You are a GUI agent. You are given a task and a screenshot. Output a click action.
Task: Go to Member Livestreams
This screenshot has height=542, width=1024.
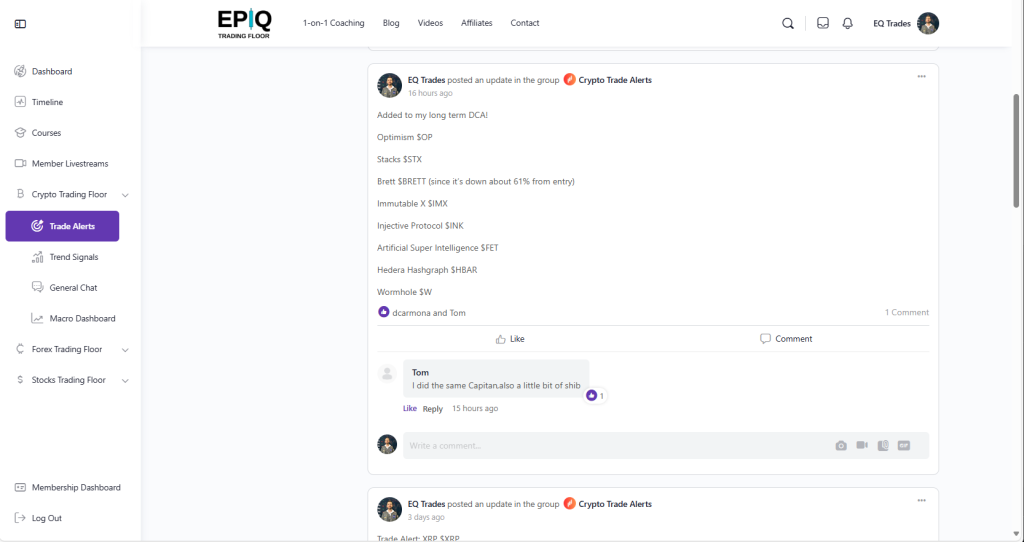(70, 163)
